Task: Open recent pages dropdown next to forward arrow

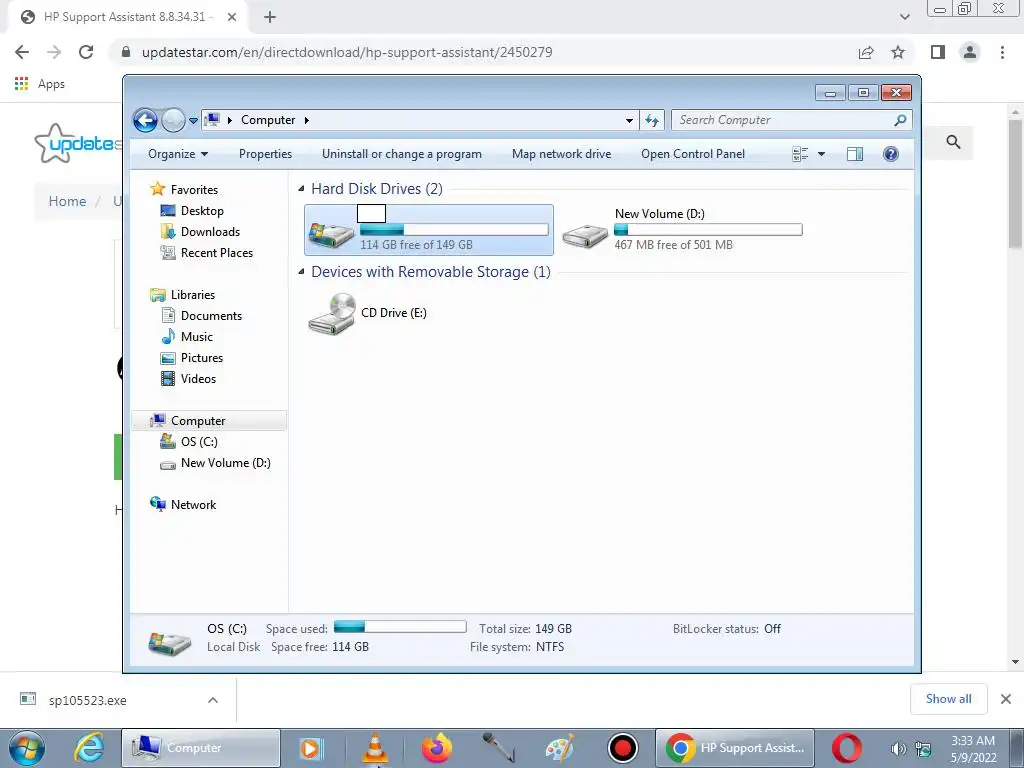Action: pyautogui.click(x=193, y=121)
